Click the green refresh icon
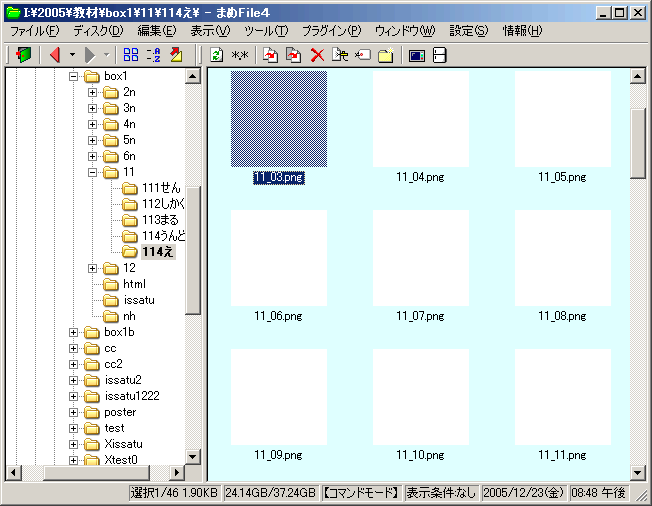This screenshot has height=506, width=652. tap(217, 55)
